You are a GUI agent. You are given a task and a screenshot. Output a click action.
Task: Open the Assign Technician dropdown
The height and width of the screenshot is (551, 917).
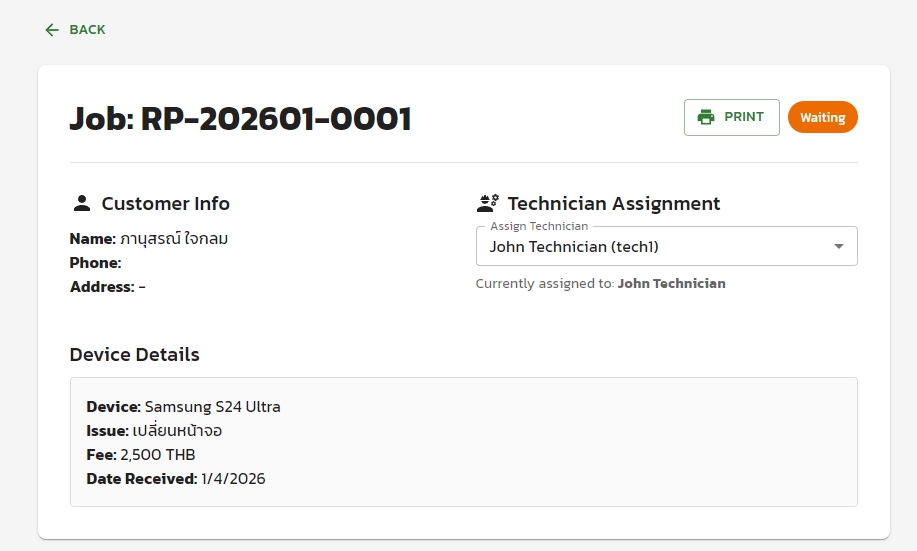coord(667,246)
